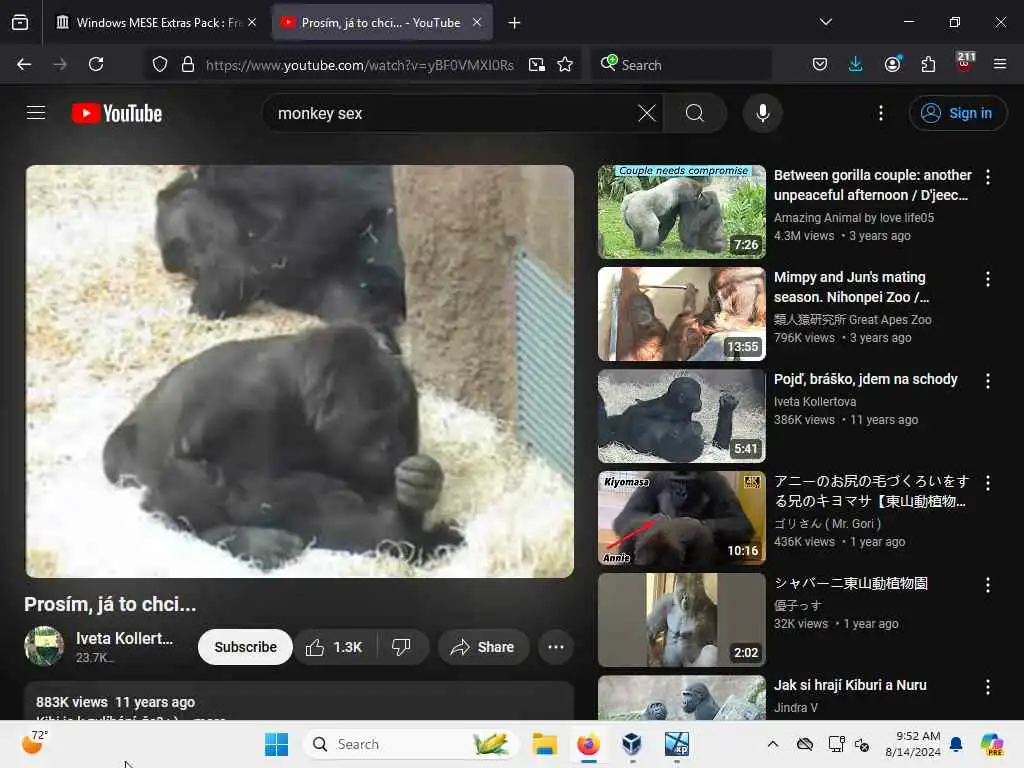This screenshot has height=768, width=1024.
Task: Open options for Pojď, bráško video
Action: pyautogui.click(x=988, y=381)
